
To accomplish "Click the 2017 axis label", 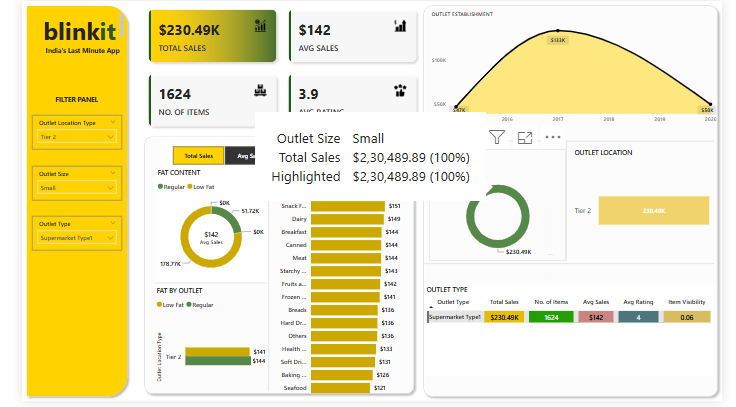I will point(558,119).
